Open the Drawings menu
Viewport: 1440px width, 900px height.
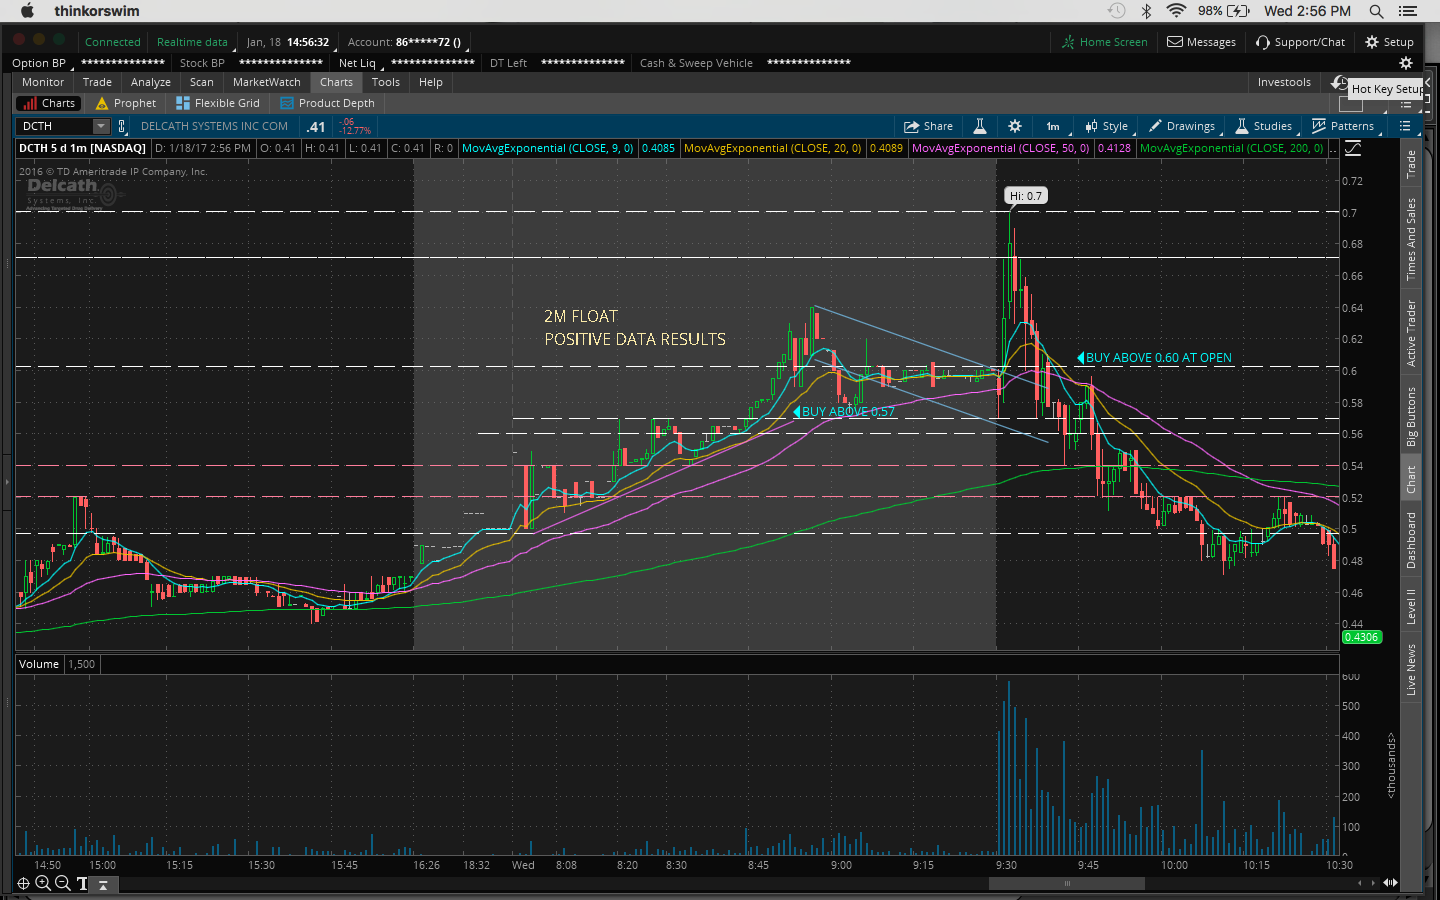1182,126
